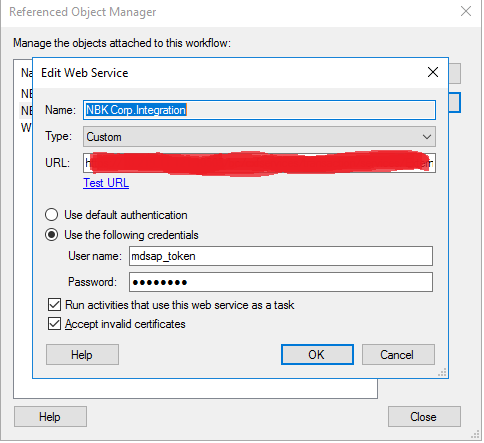Click the Test URL link
Viewport: 484px width, 443px height.
[x=106, y=183]
